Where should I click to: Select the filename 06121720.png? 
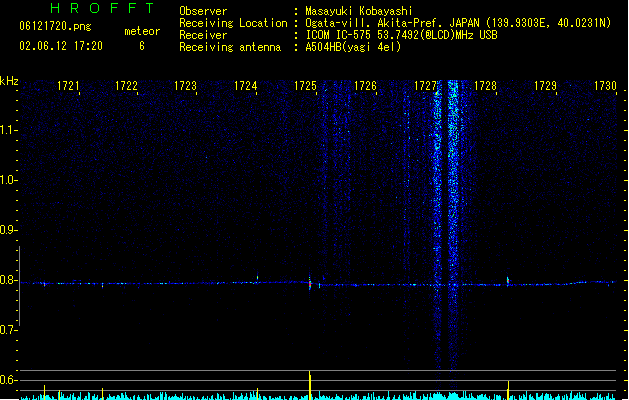(55, 26)
